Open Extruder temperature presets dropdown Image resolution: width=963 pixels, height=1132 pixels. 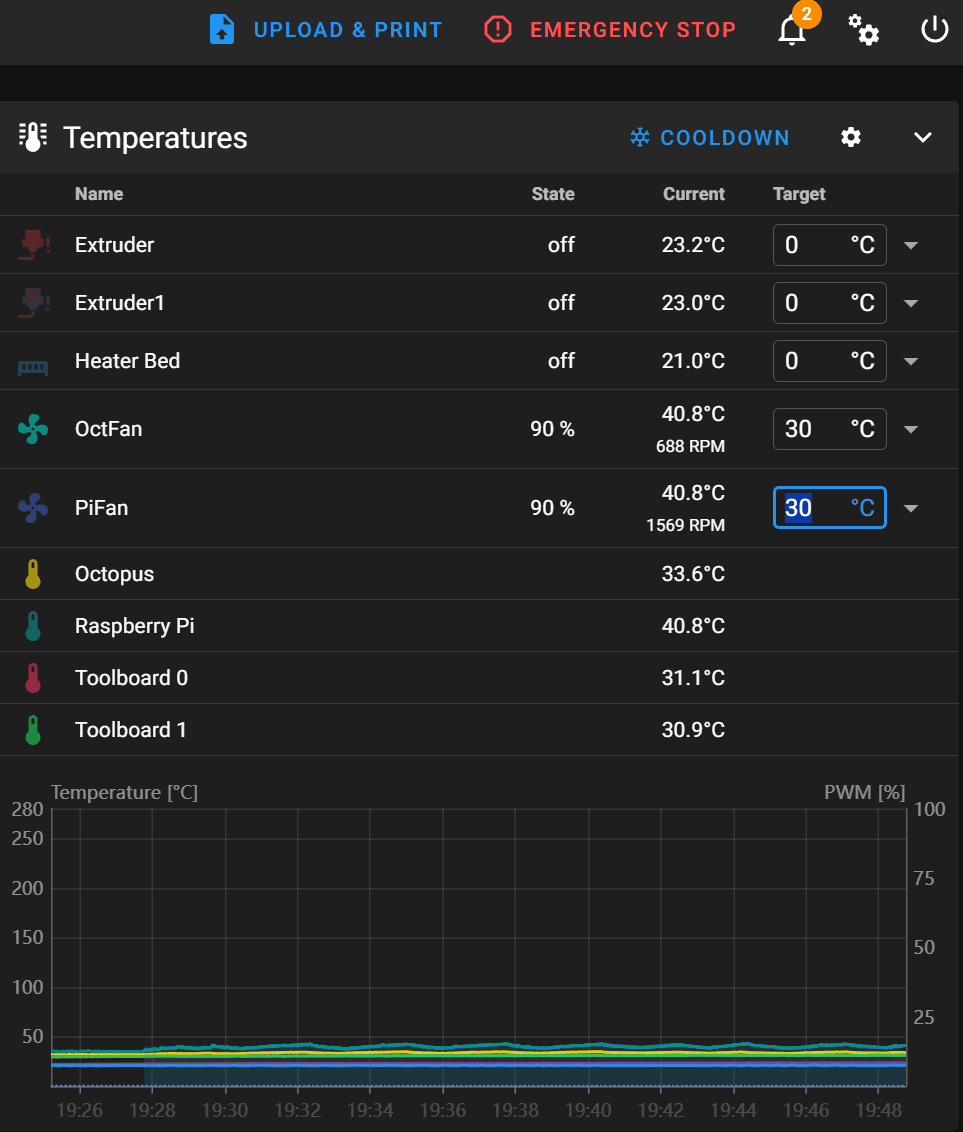(x=911, y=245)
